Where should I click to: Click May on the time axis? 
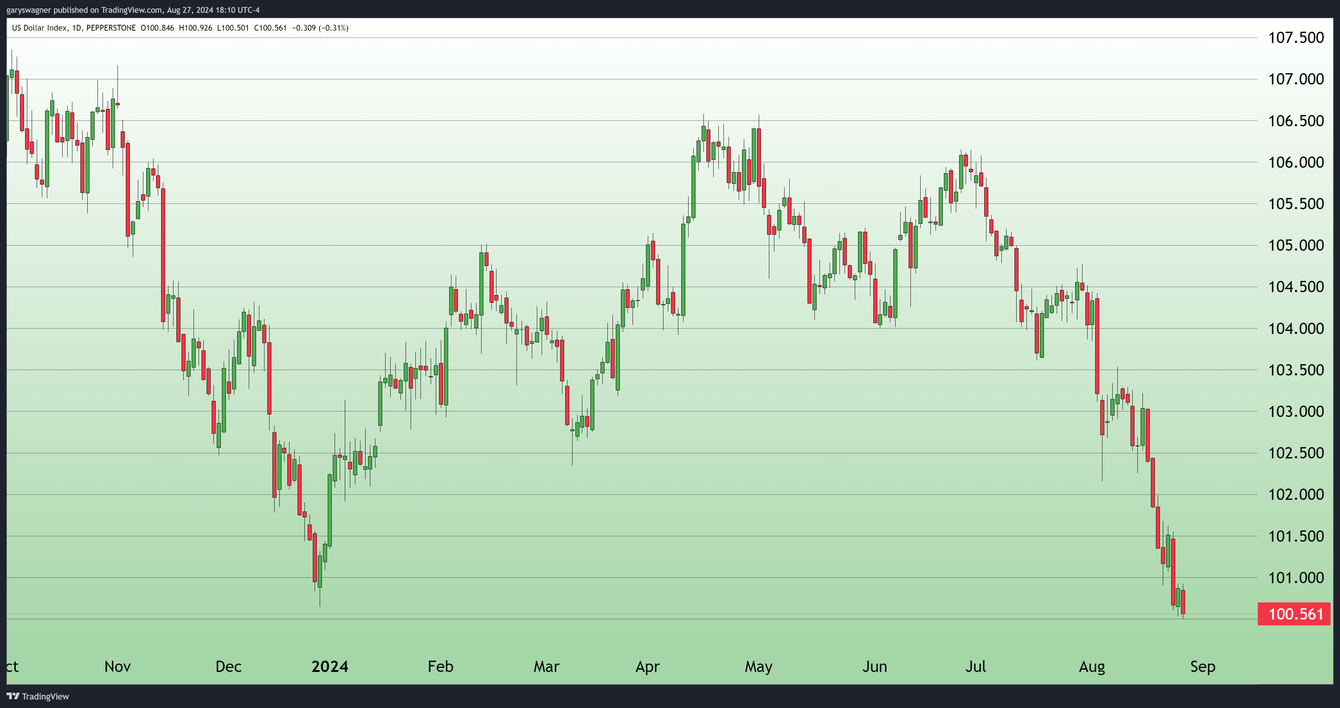[x=758, y=666]
